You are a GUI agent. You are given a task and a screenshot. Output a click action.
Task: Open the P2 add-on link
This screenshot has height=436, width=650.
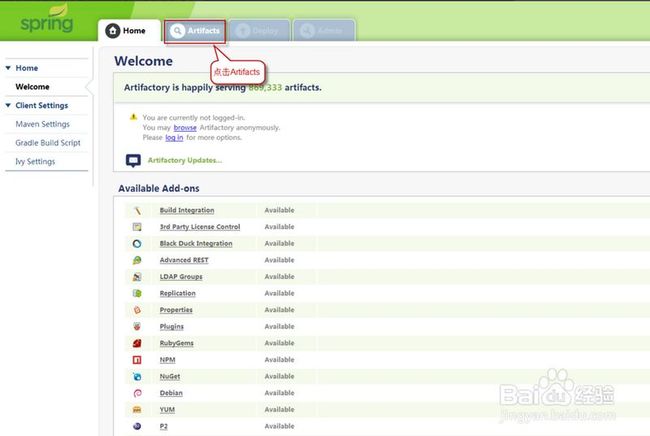(x=164, y=426)
